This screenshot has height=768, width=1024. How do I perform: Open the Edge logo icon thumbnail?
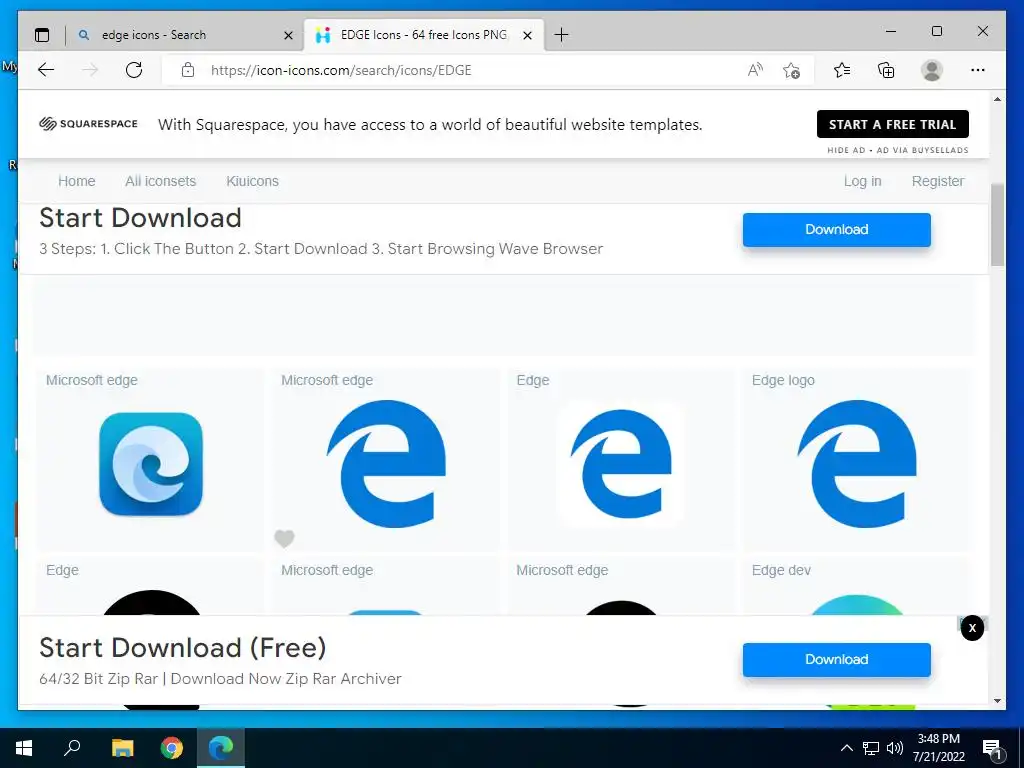point(856,464)
